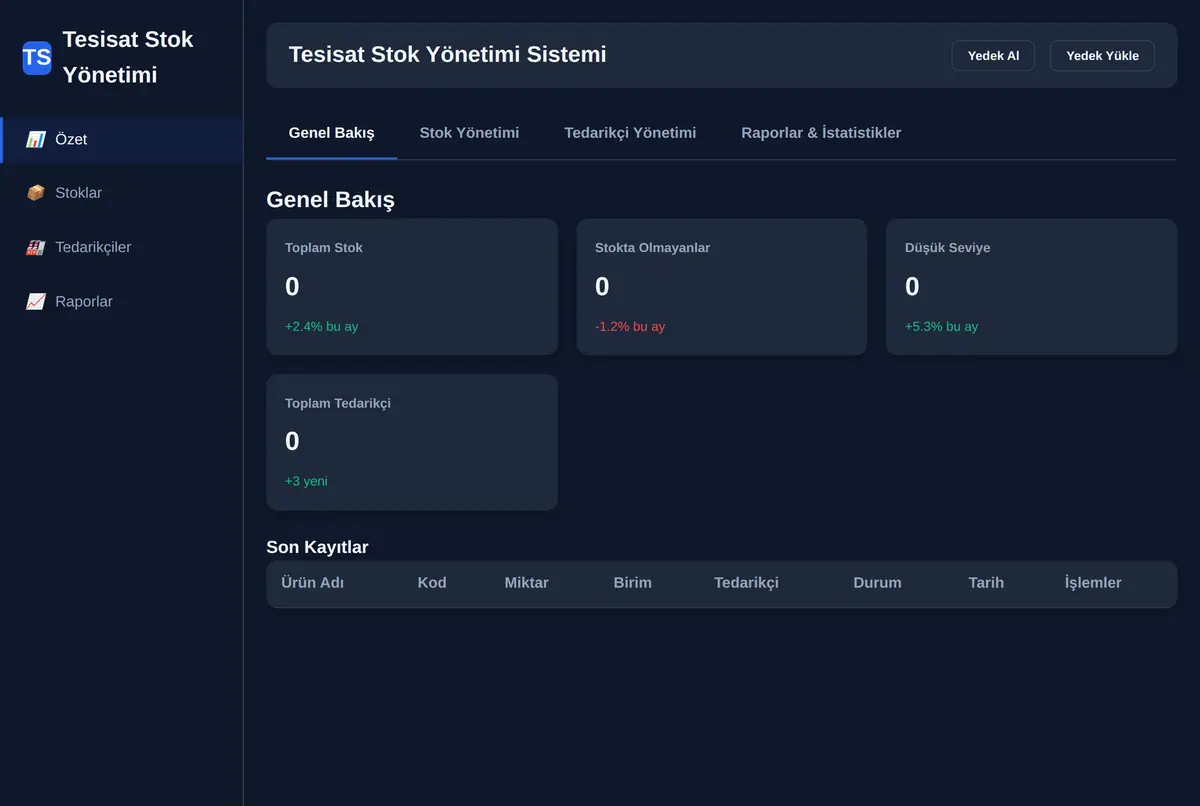Click the Ürün Adı column header
Viewport: 1200px width, 806px height.
[313, 583]
